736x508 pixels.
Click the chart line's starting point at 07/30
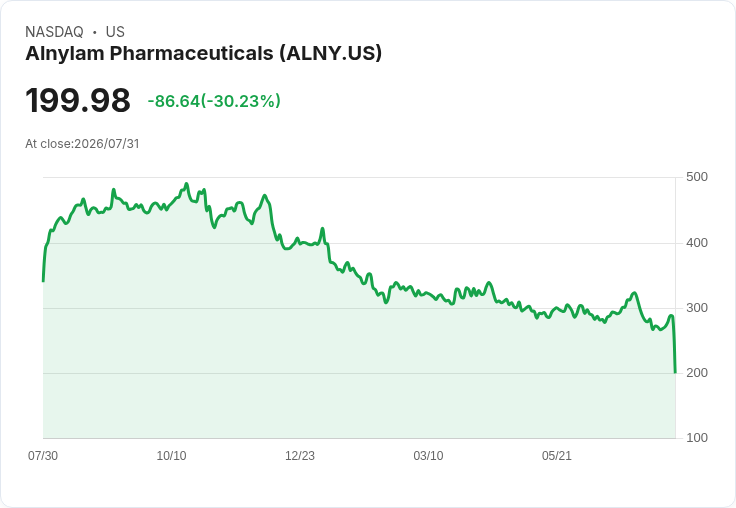pyautogui.click(x=44, y=281)
